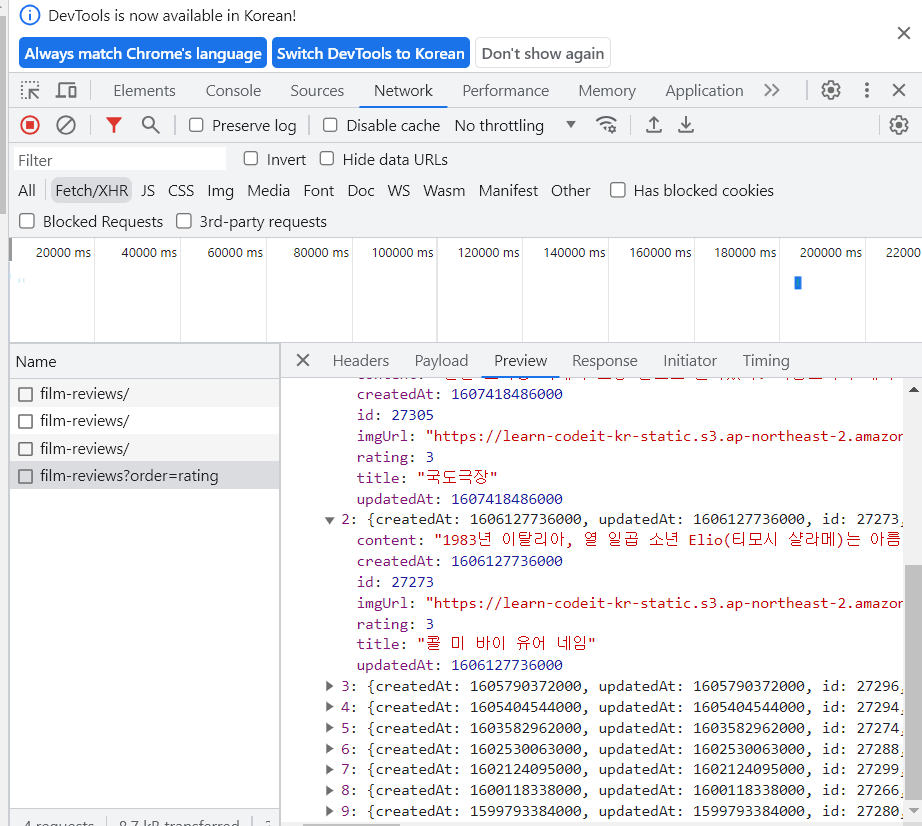The width and height of the screenshot is (922, 826).
Task: Dismiss the Korean language infobar
Action: click(x=904, y=33)
